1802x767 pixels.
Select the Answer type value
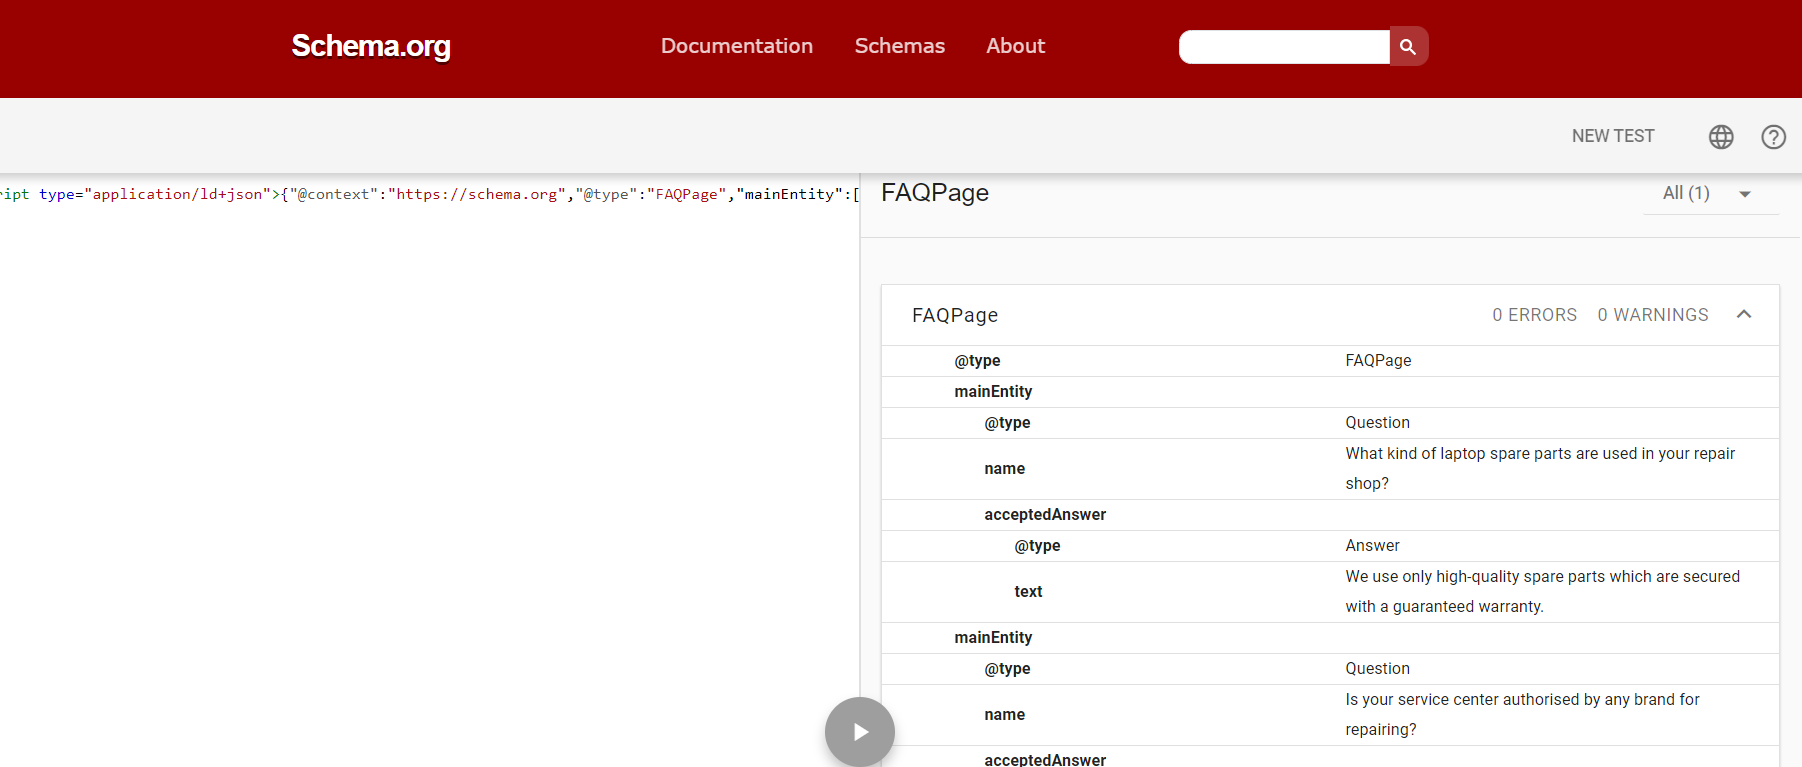tap(1372, 546)
